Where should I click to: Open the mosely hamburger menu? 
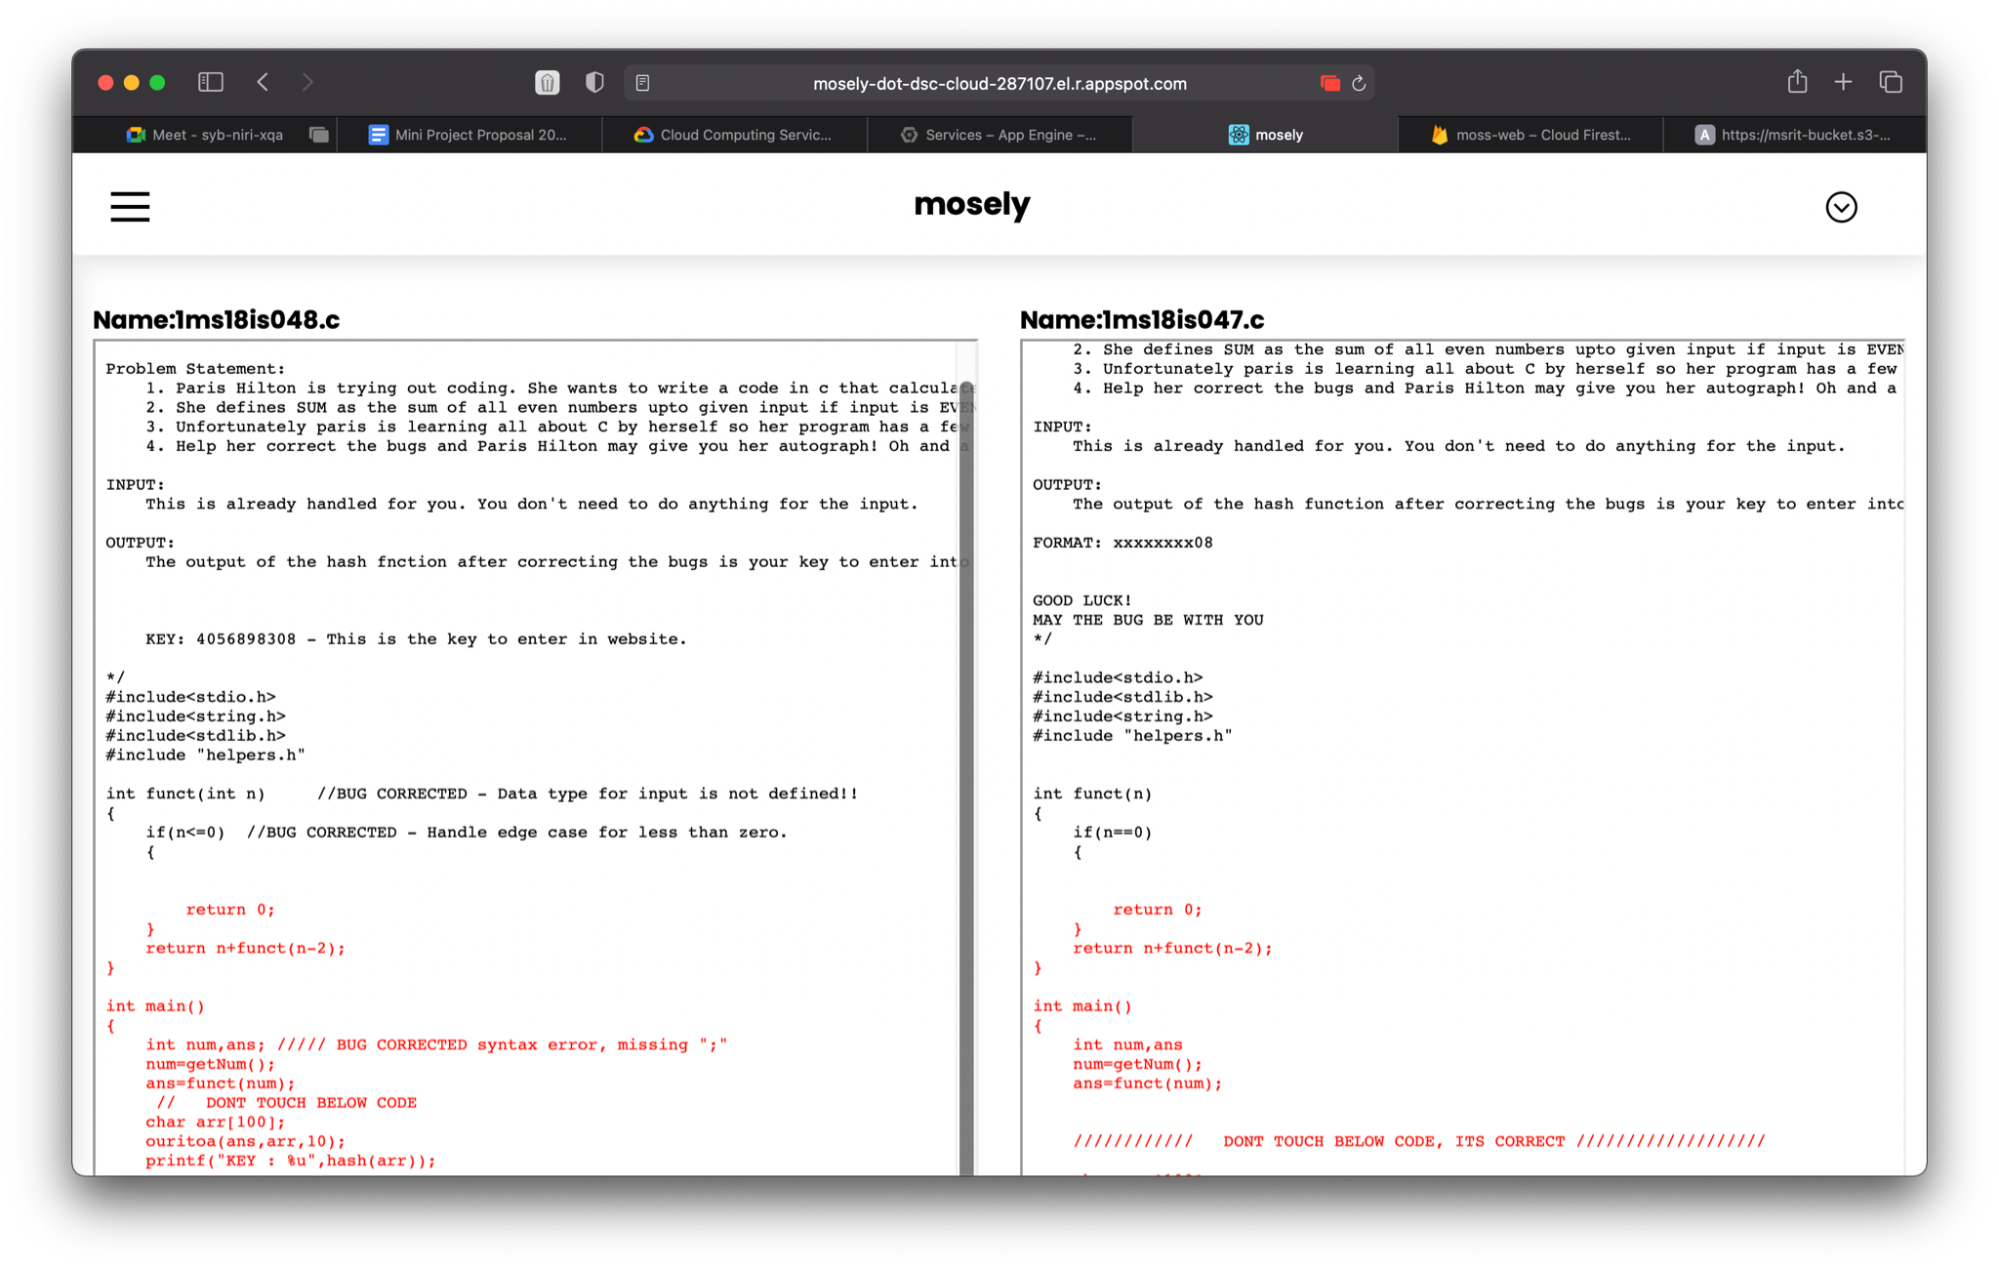[130, 207]
